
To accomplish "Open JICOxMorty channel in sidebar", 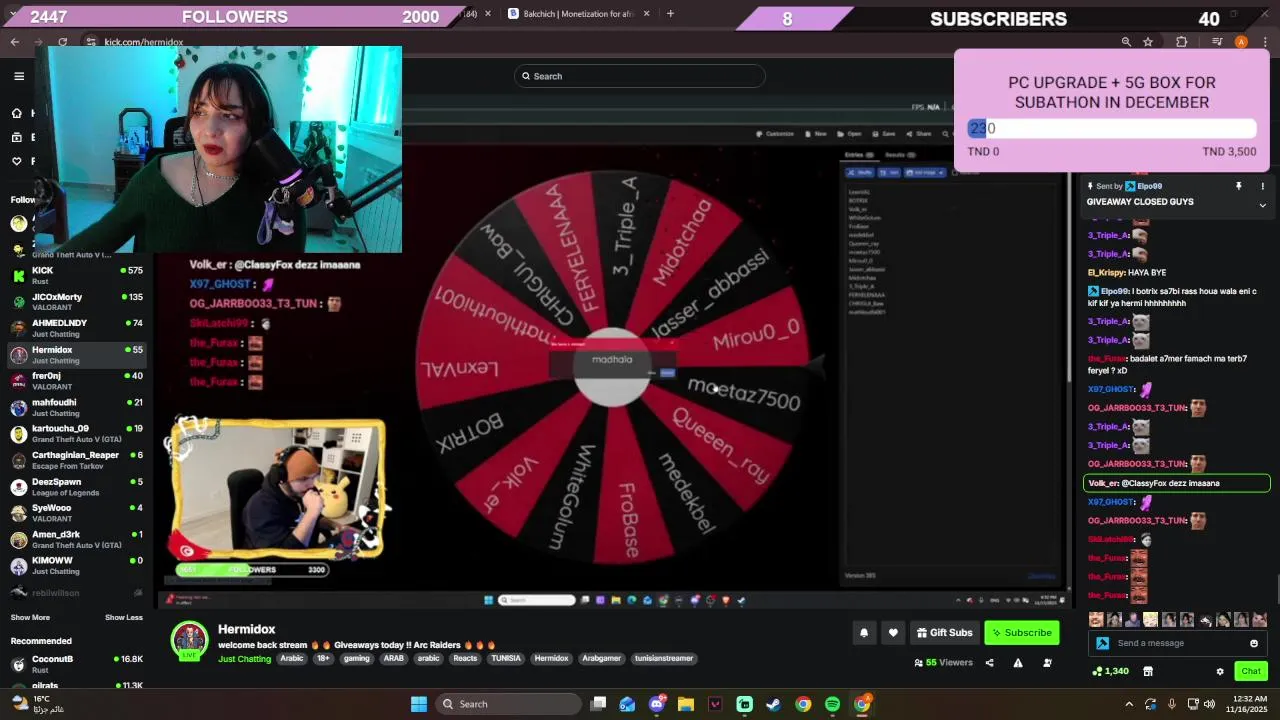I will (x=77, y=302).
